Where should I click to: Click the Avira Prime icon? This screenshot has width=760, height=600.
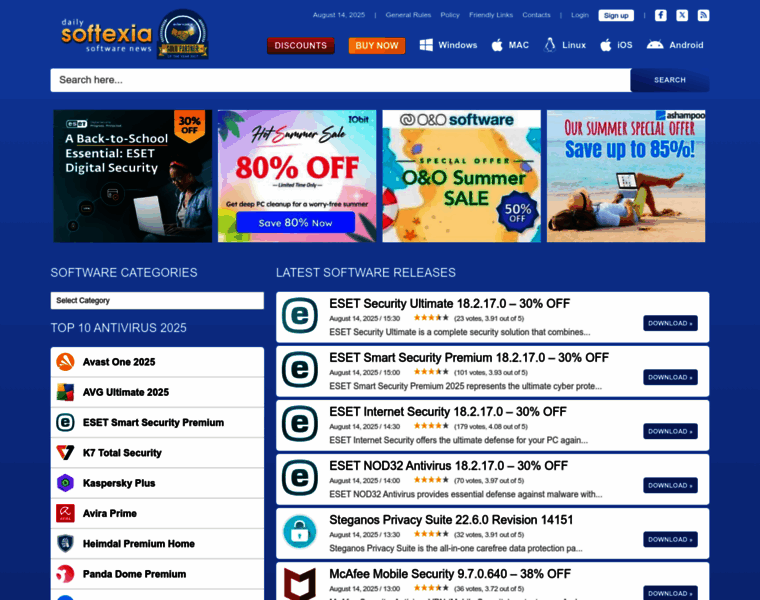point(65,513)
